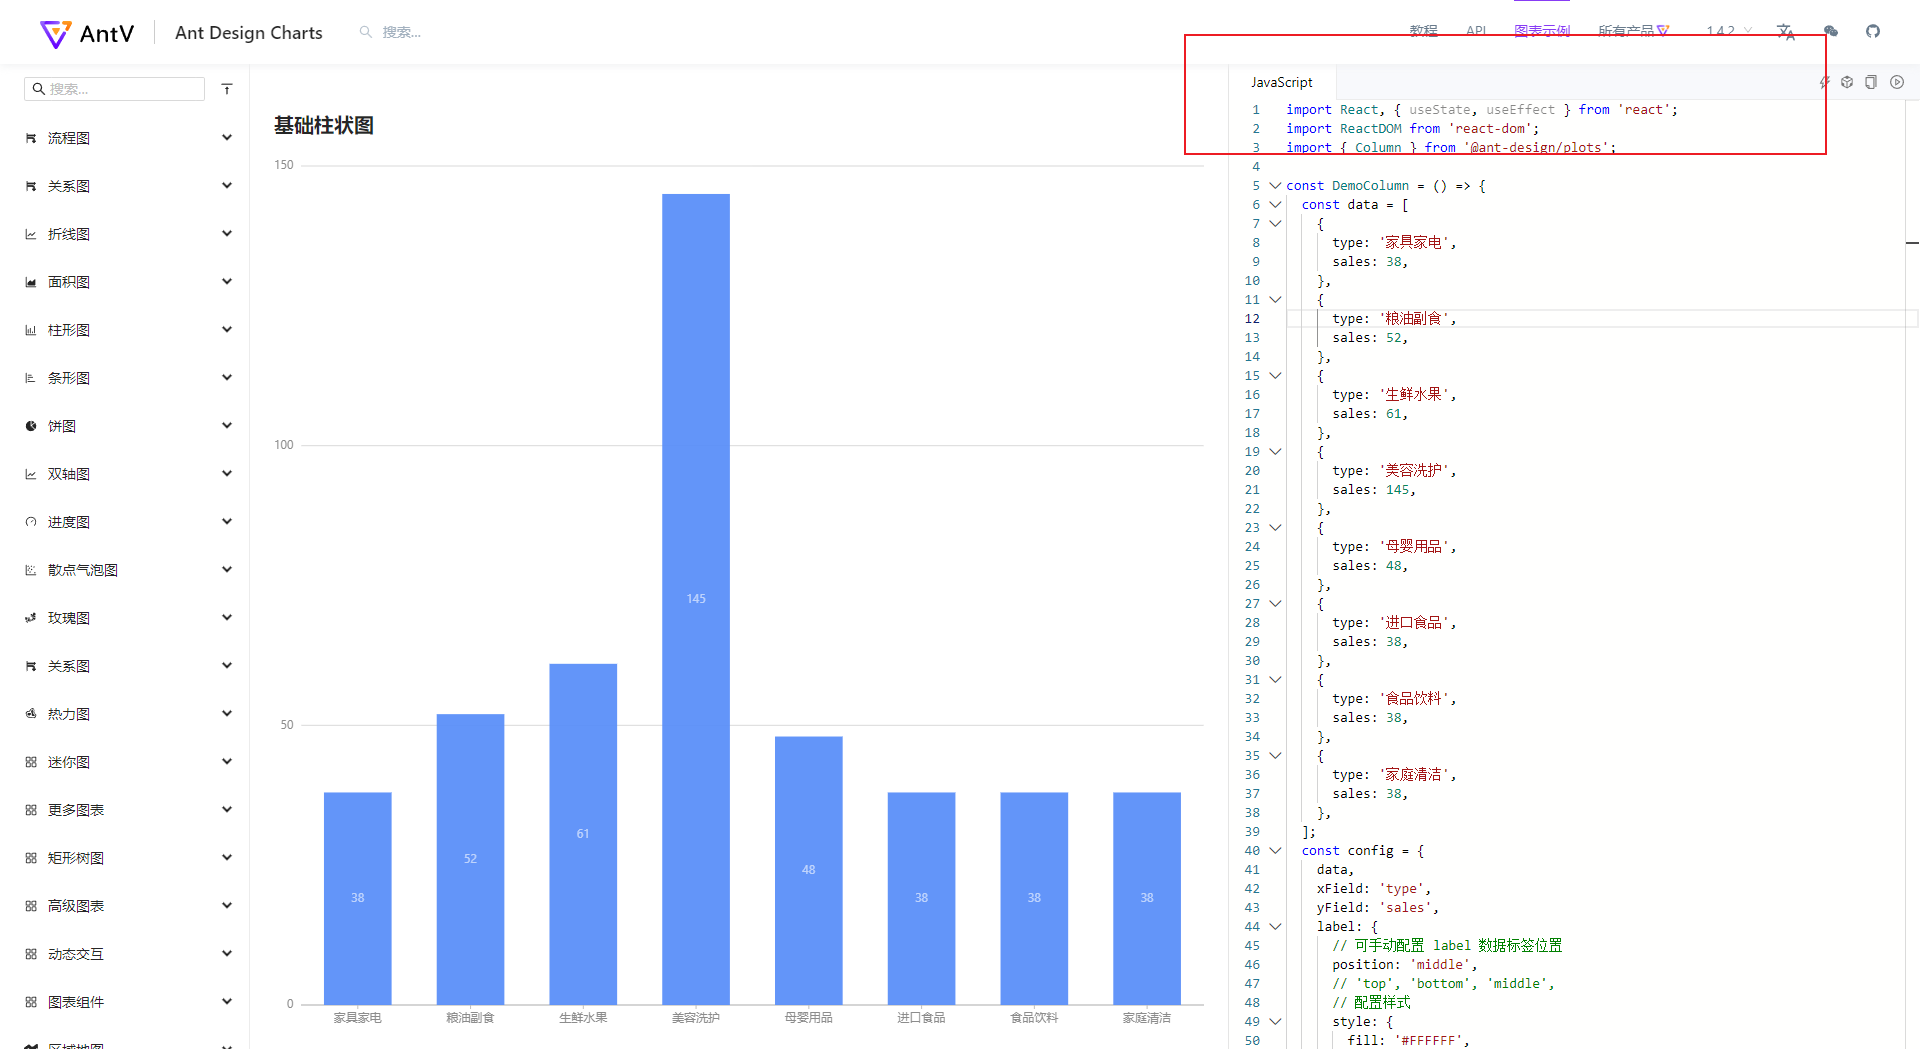This screenshot has width=1920, height=1049.
Task: Click the API navigation link
Action: (x=1476, y=31)
